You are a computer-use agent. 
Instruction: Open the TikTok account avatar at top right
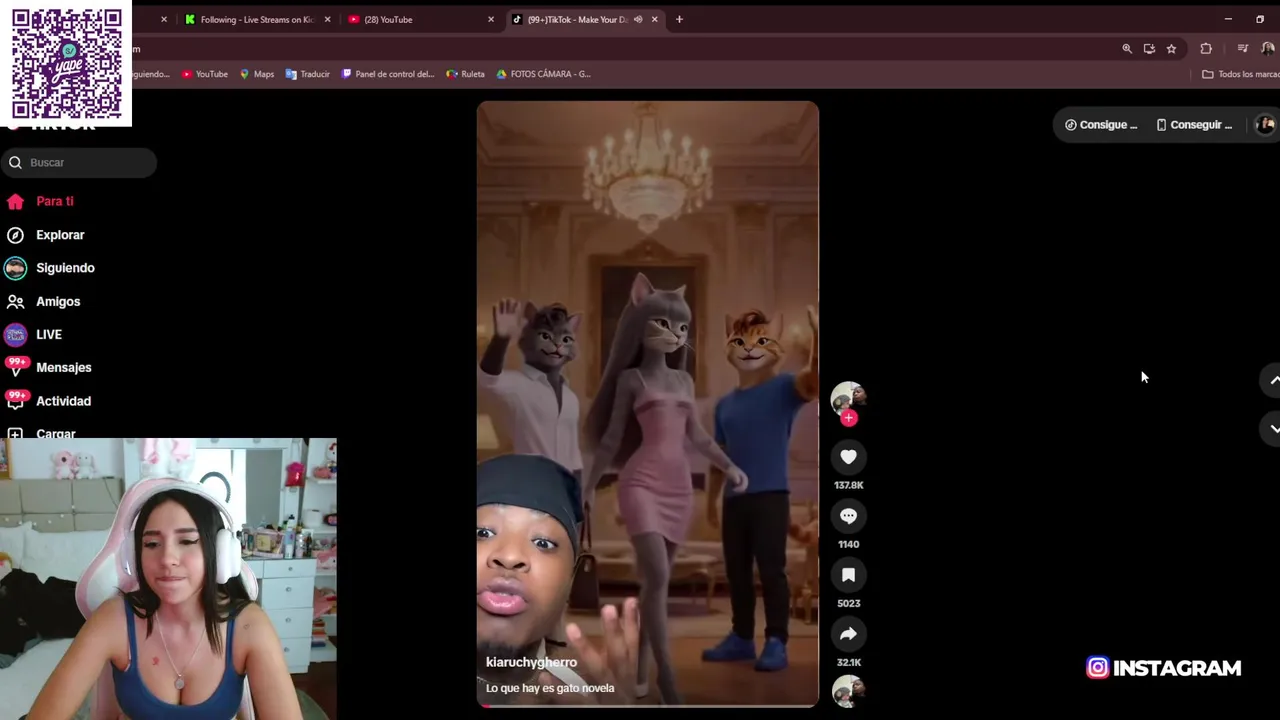tap(1265, 125)
